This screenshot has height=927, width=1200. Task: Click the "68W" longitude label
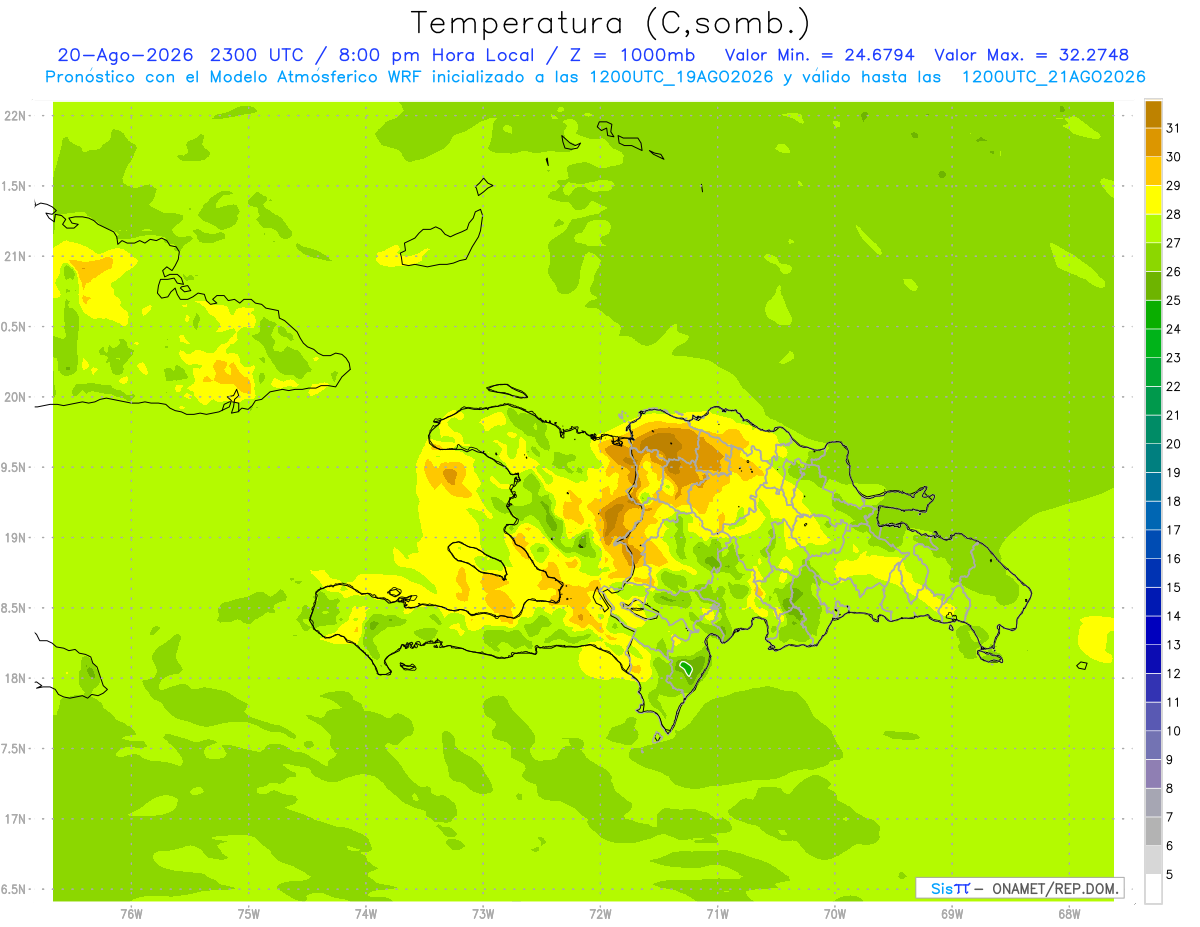[1069, 913]
